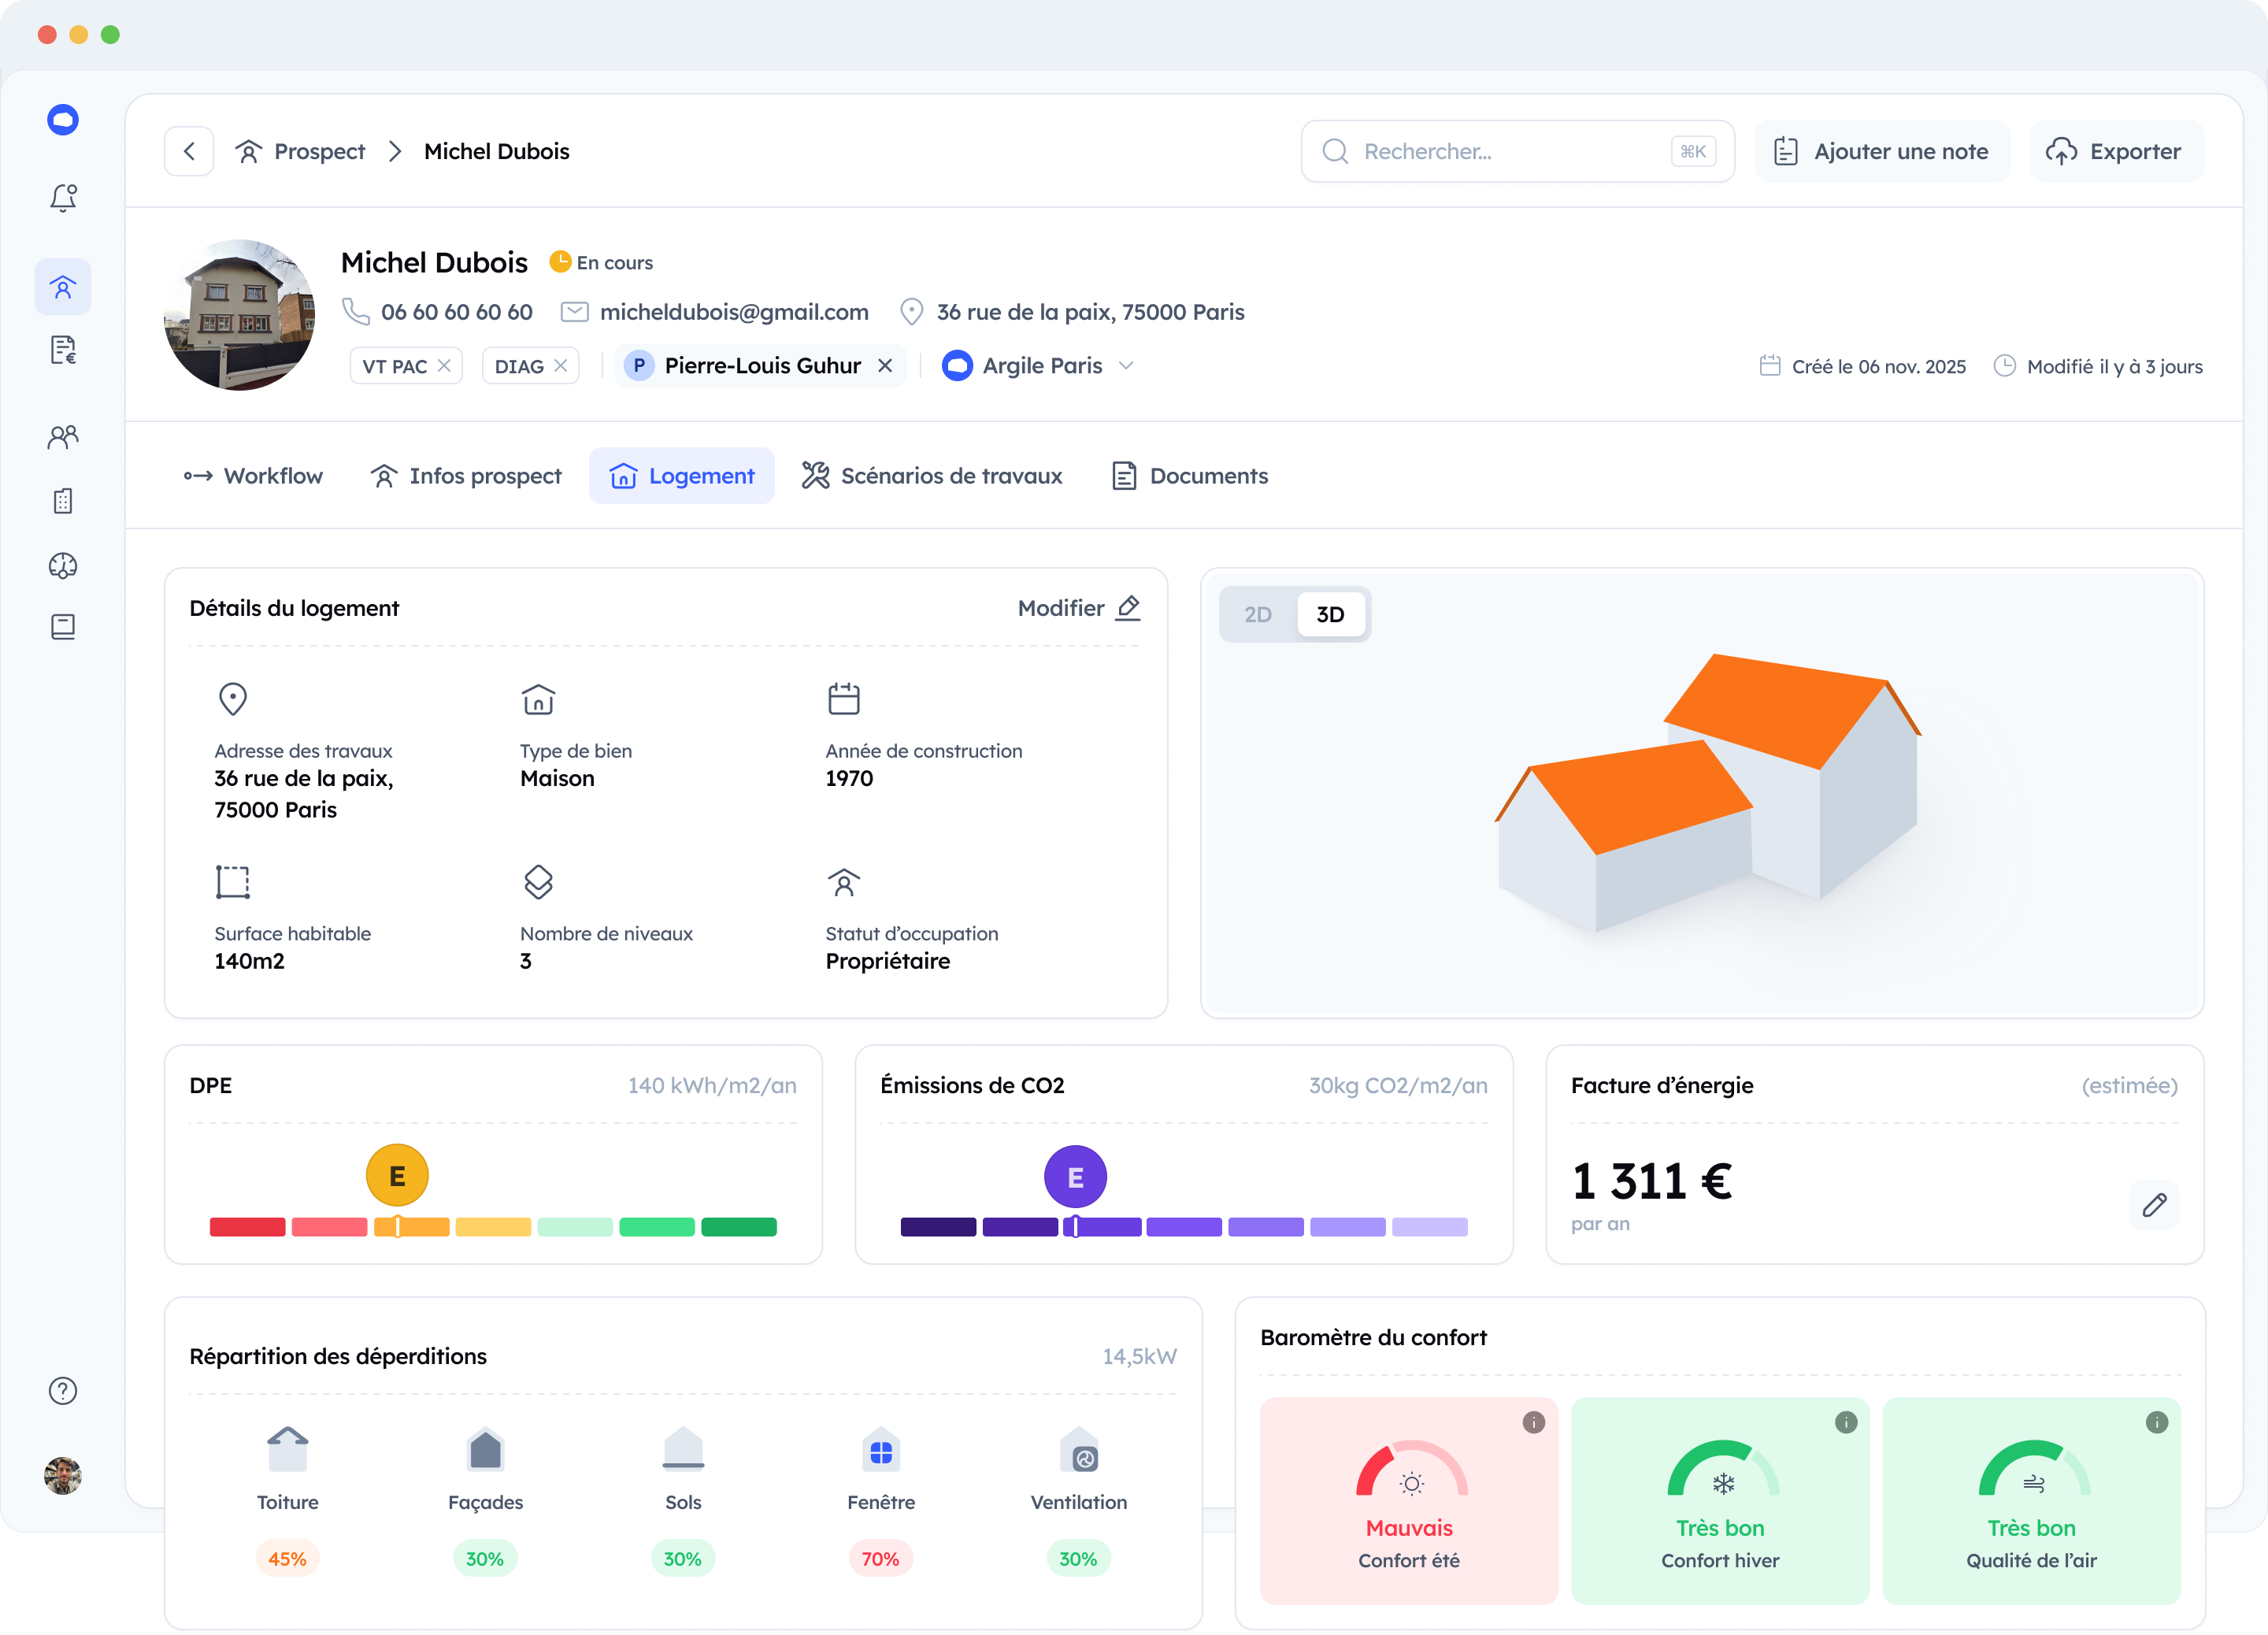This screenshot has width=2268, height=1635.
Task: Open the team members sidebar icon
Action: coord(63,437)
